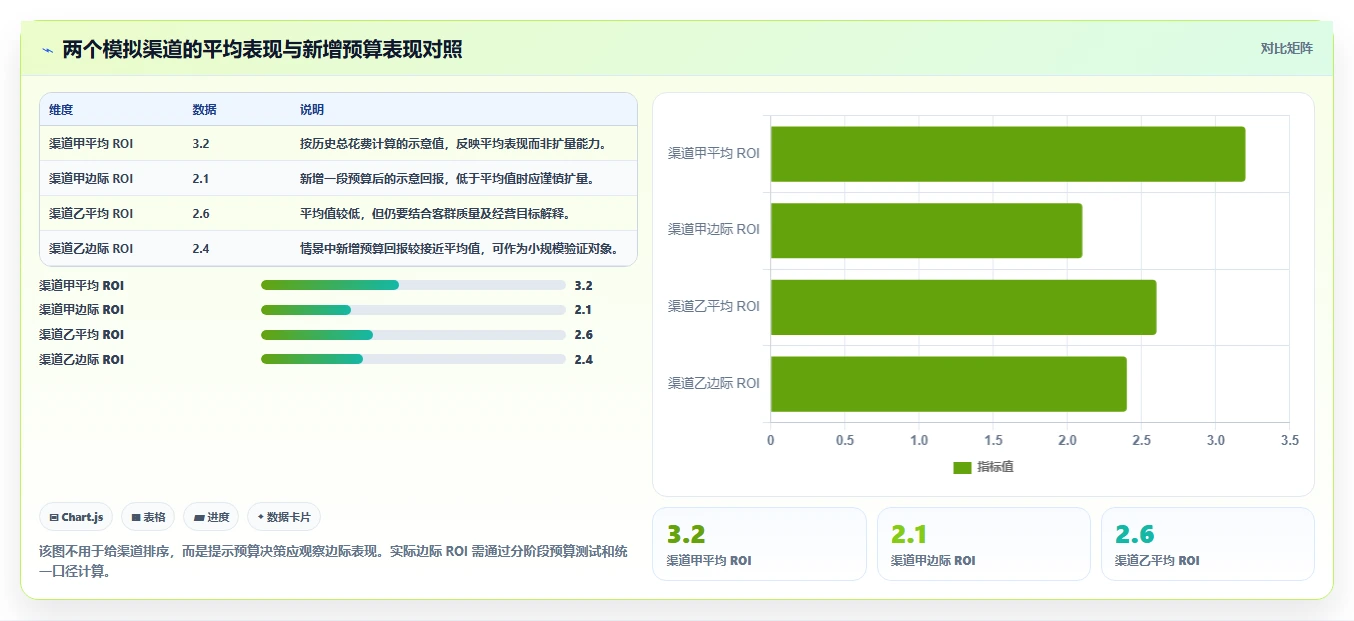Screen dimensions: 1354x621
Task: Click the green legend color swatch
Action: tap(962, 468)
